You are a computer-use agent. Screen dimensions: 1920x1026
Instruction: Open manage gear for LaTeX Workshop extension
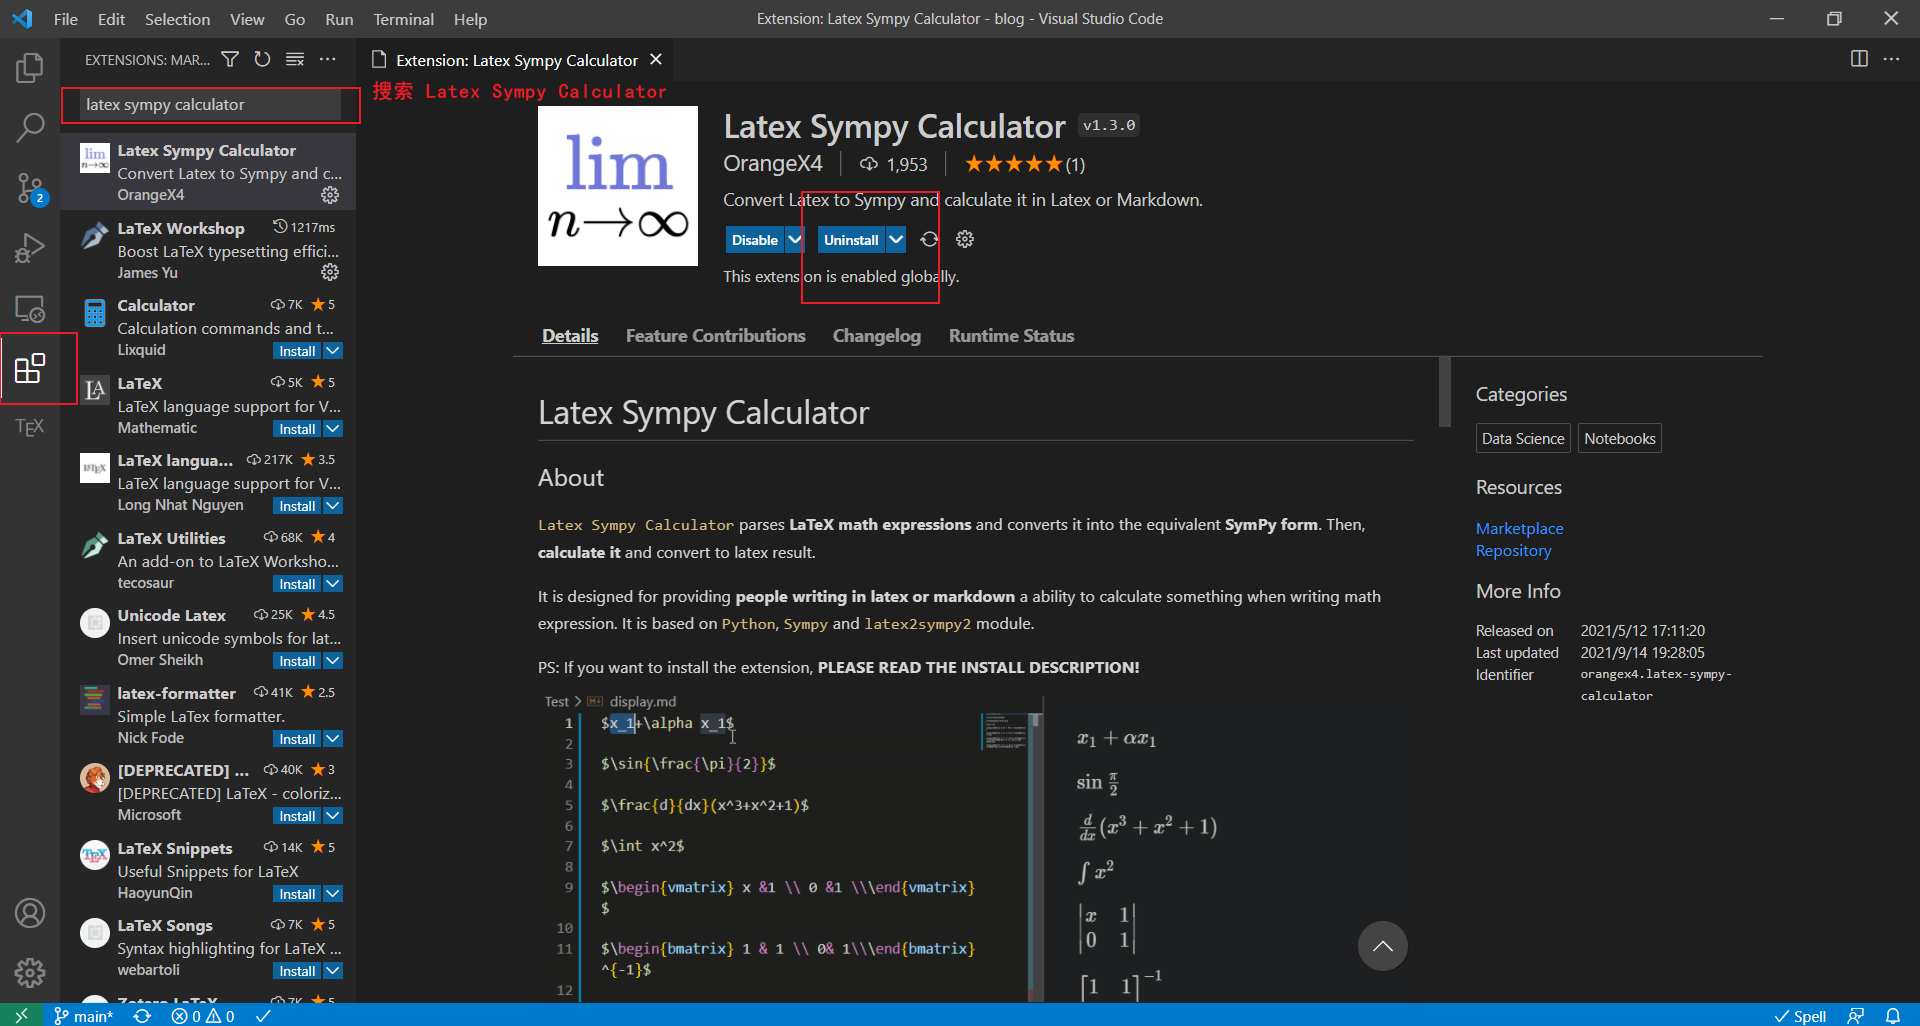point(330,272)
